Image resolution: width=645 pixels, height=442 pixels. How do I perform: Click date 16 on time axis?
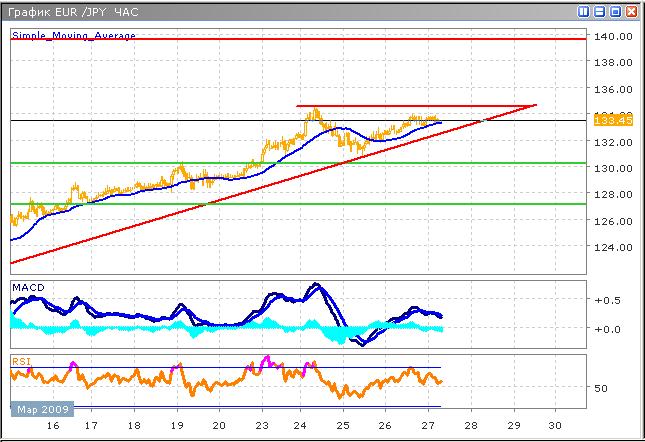pyautogui.click(x=53, y=426)
